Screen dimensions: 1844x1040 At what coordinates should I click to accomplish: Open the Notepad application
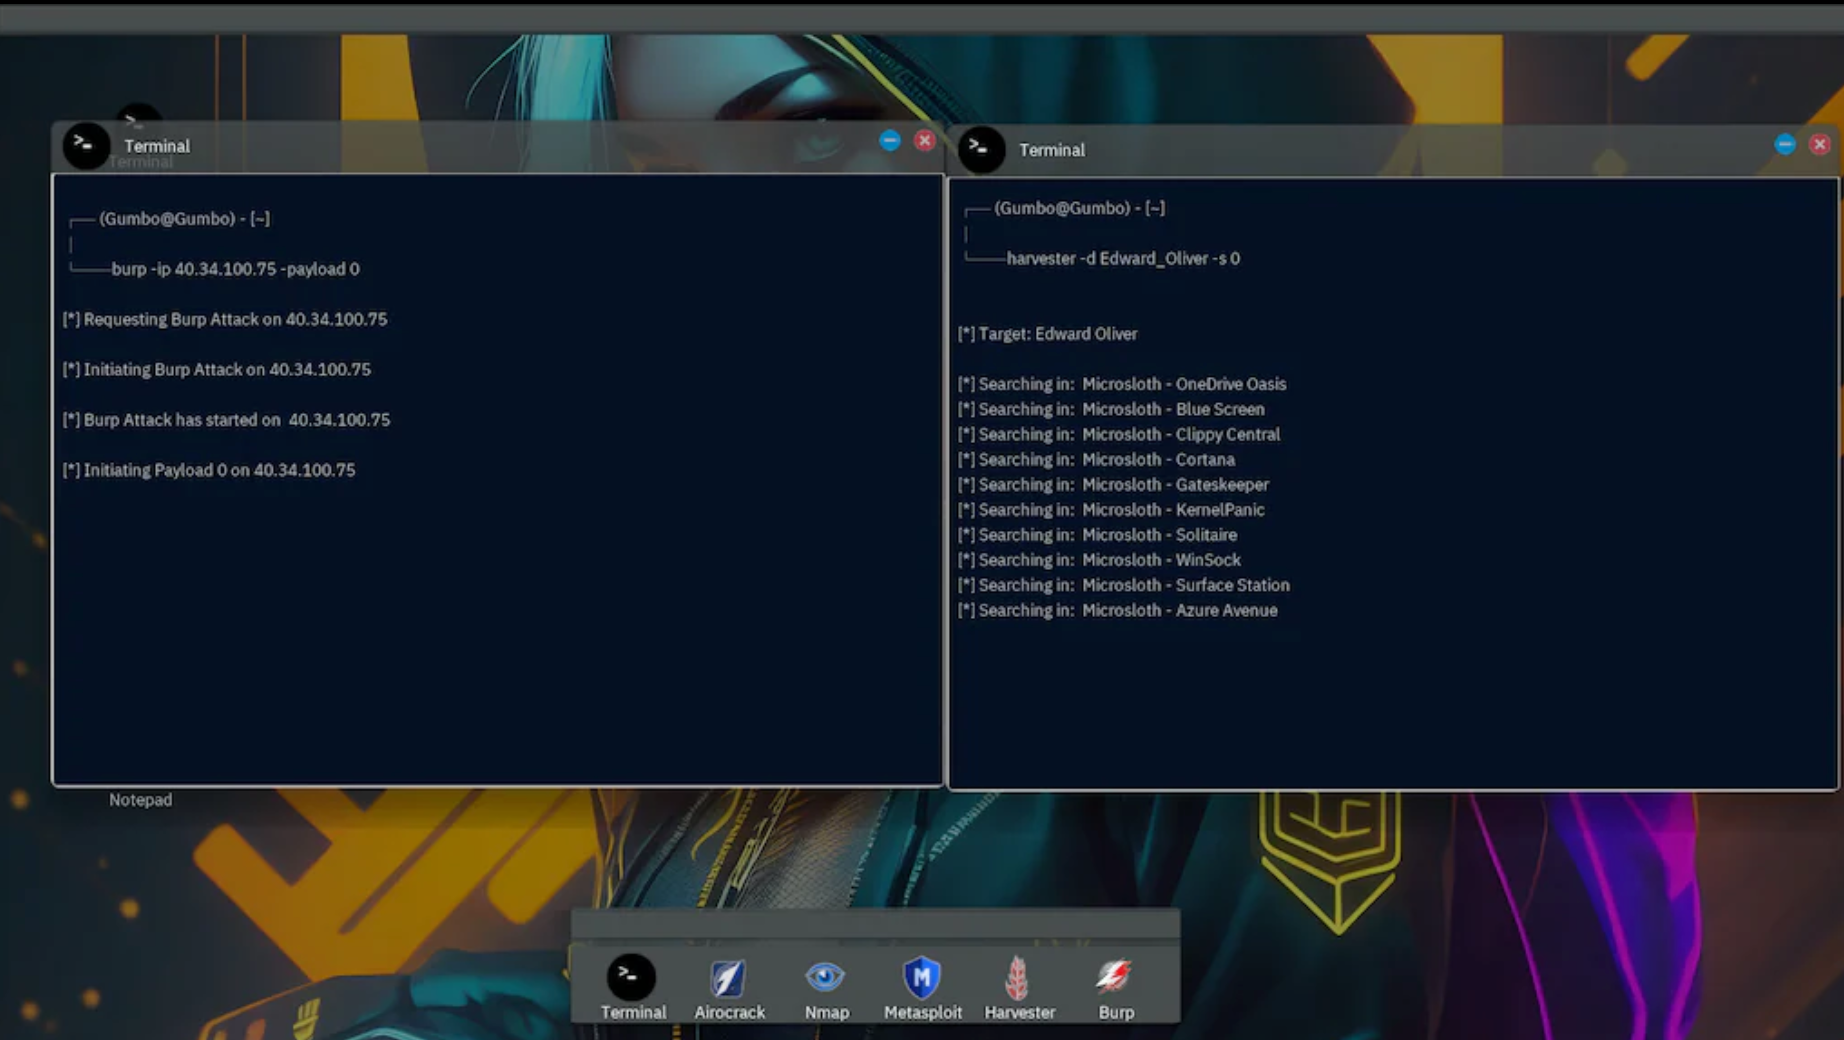coord(140,799)
